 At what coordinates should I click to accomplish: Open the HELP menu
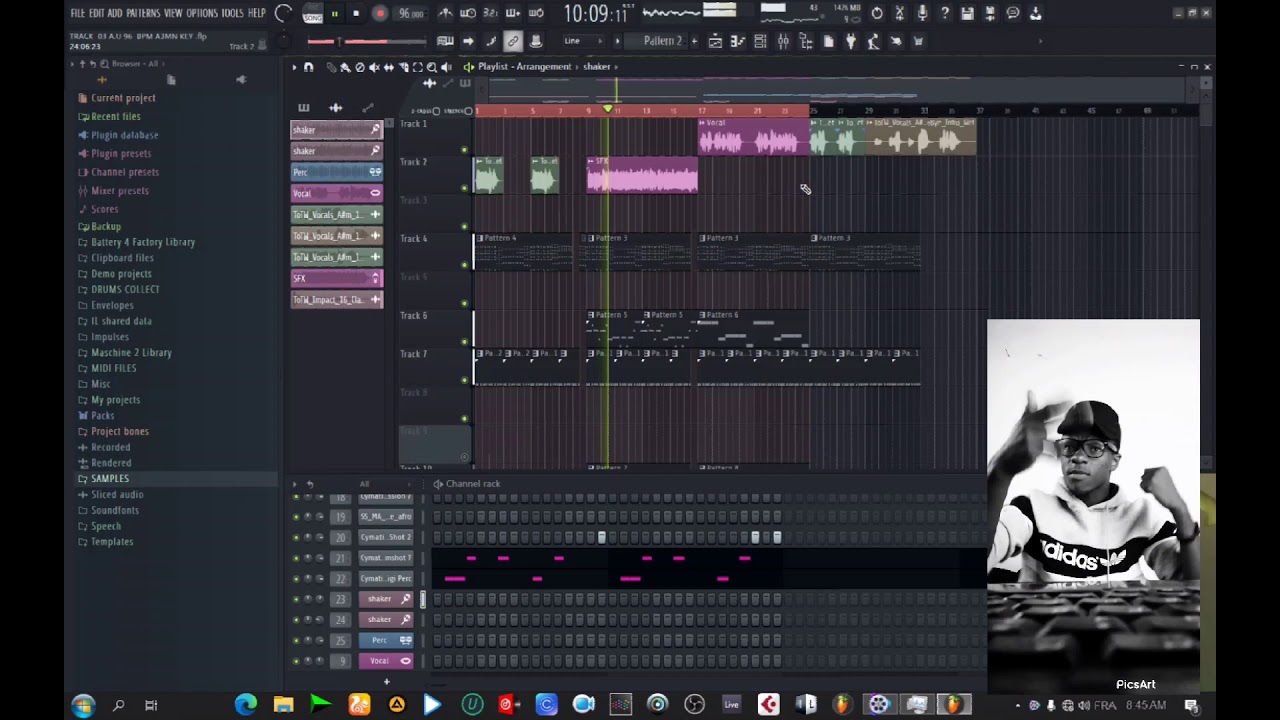256,13
